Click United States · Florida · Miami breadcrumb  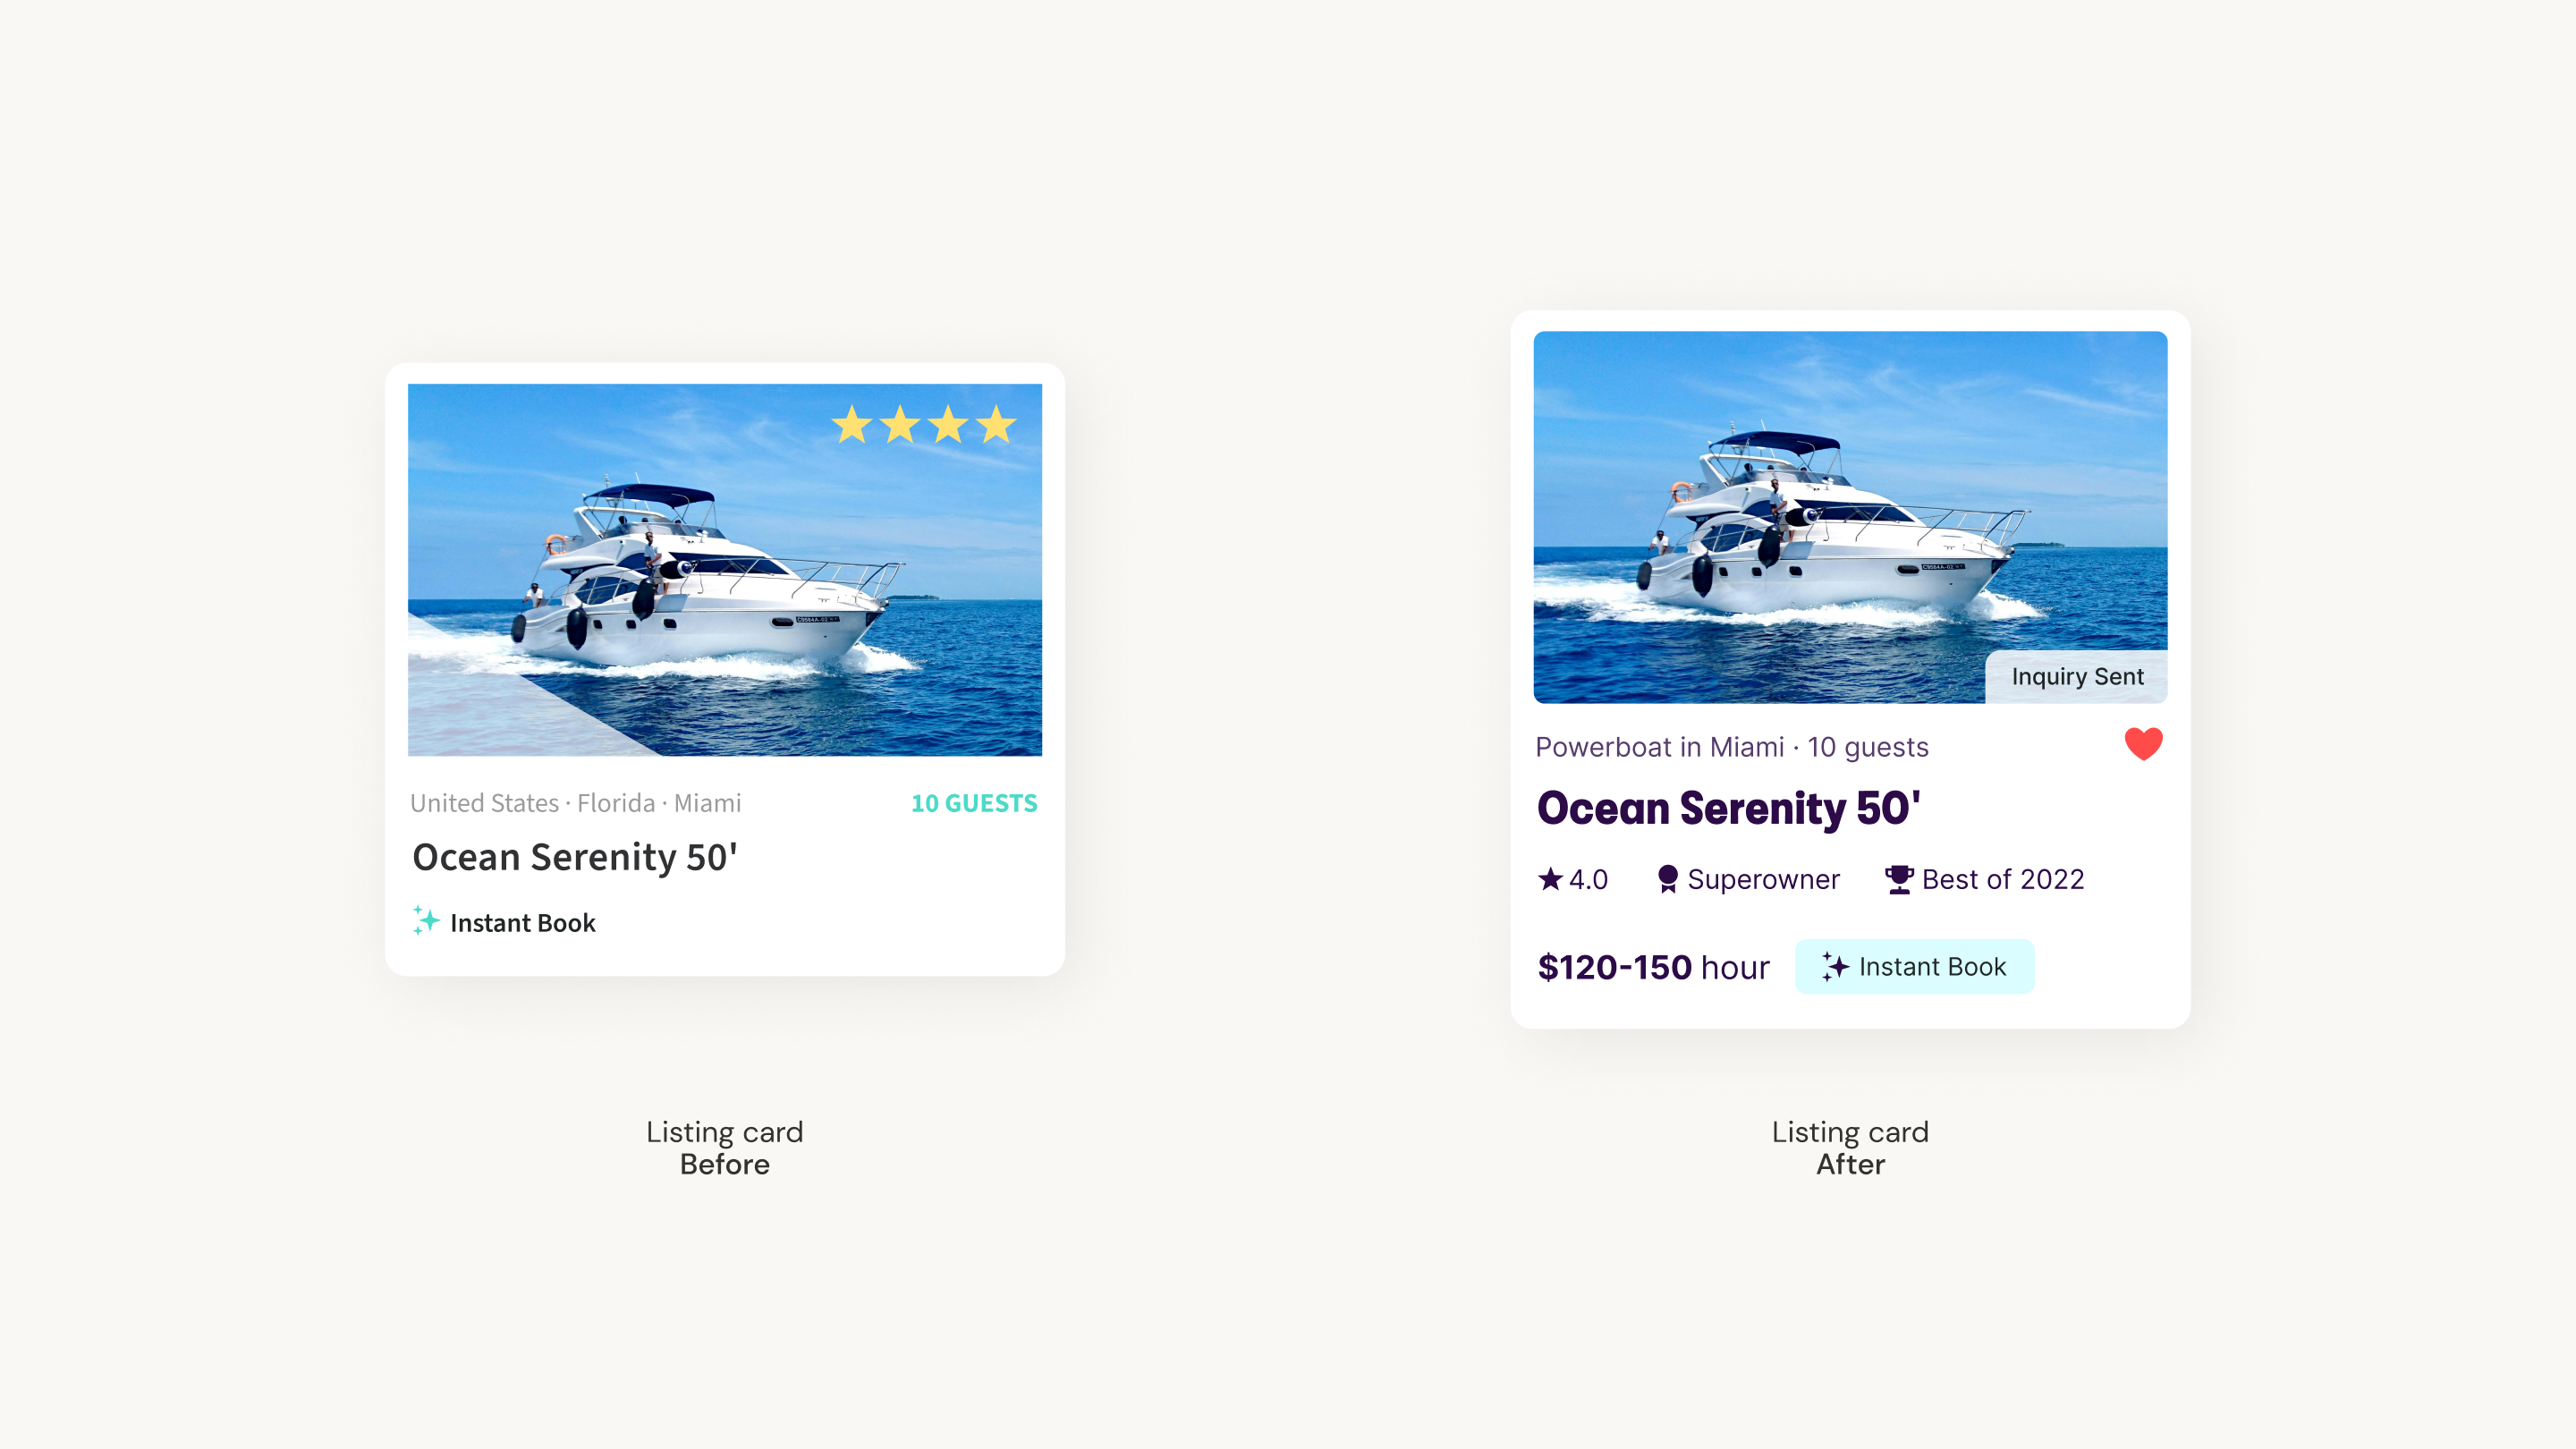(576, 803)
